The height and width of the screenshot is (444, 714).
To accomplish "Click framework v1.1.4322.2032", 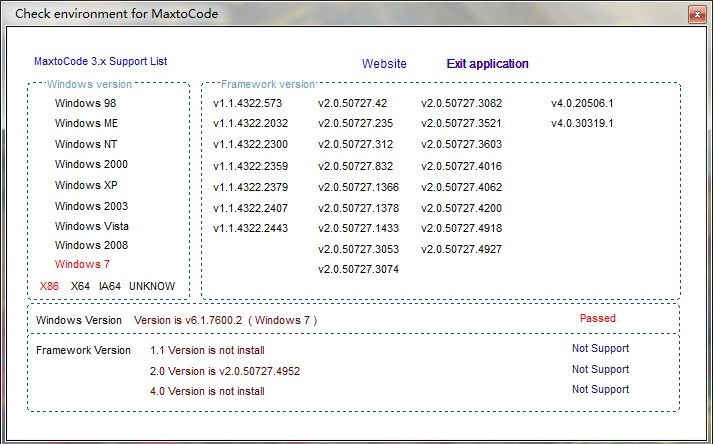I will (250, 123).
